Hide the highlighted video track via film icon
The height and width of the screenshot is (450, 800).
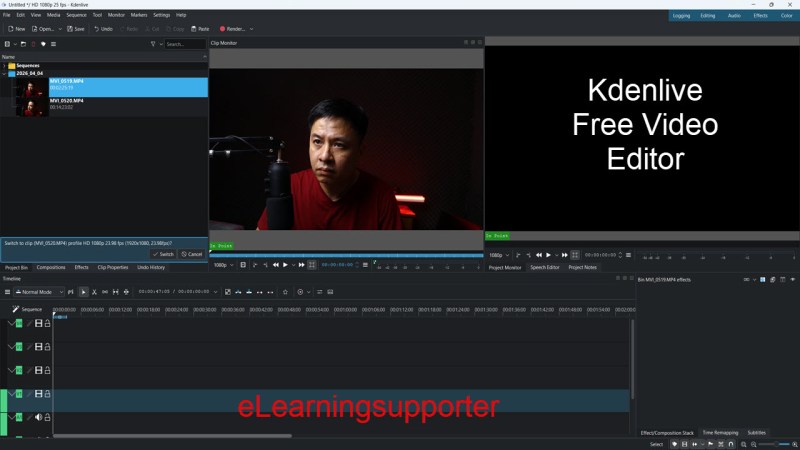tap(38, 394)
